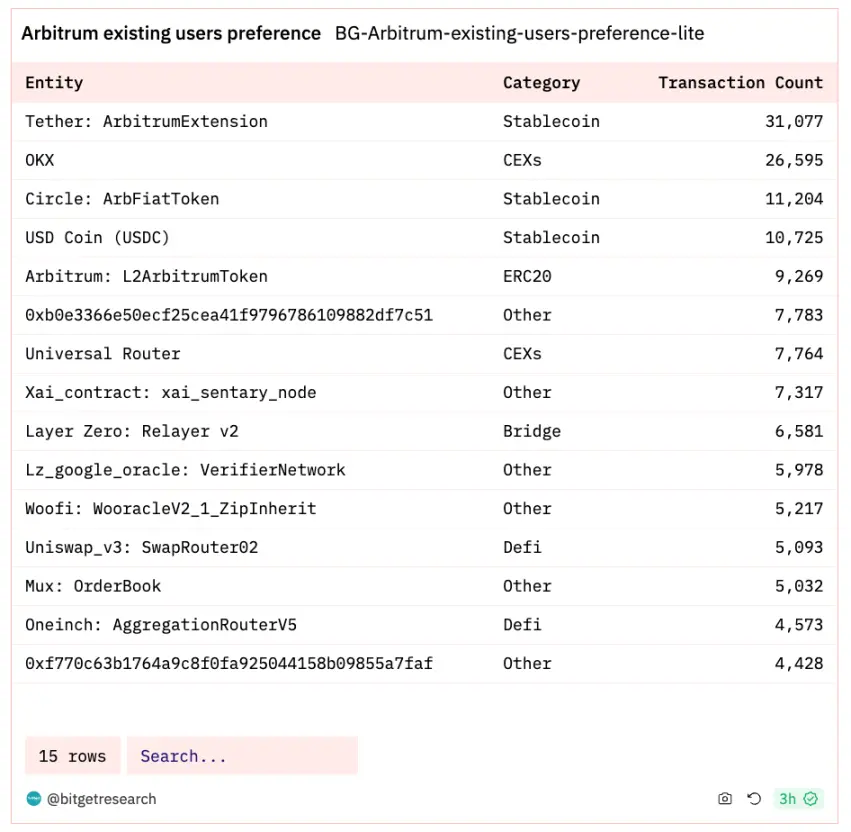
Task: Click the Universal Router row
Action: (x=103, y=354)
